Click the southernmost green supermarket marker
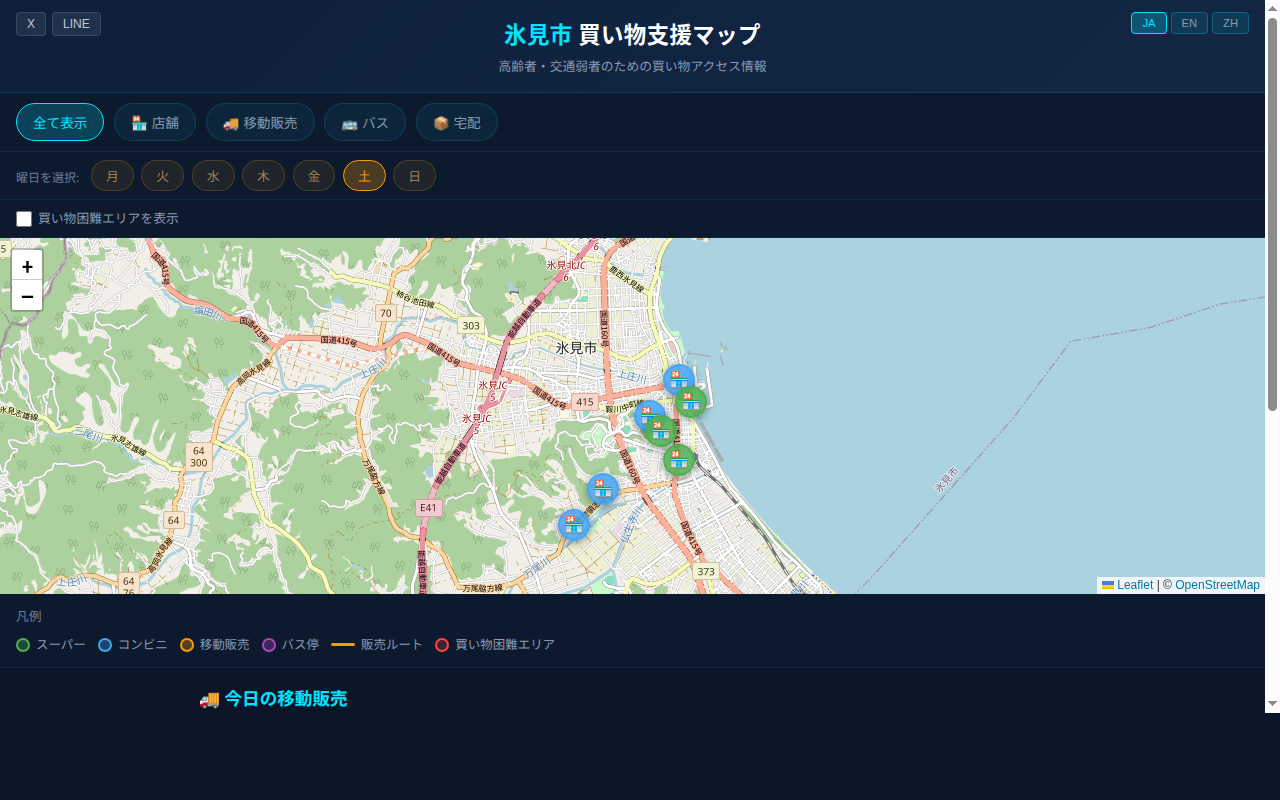 click(x=678, y=459)
